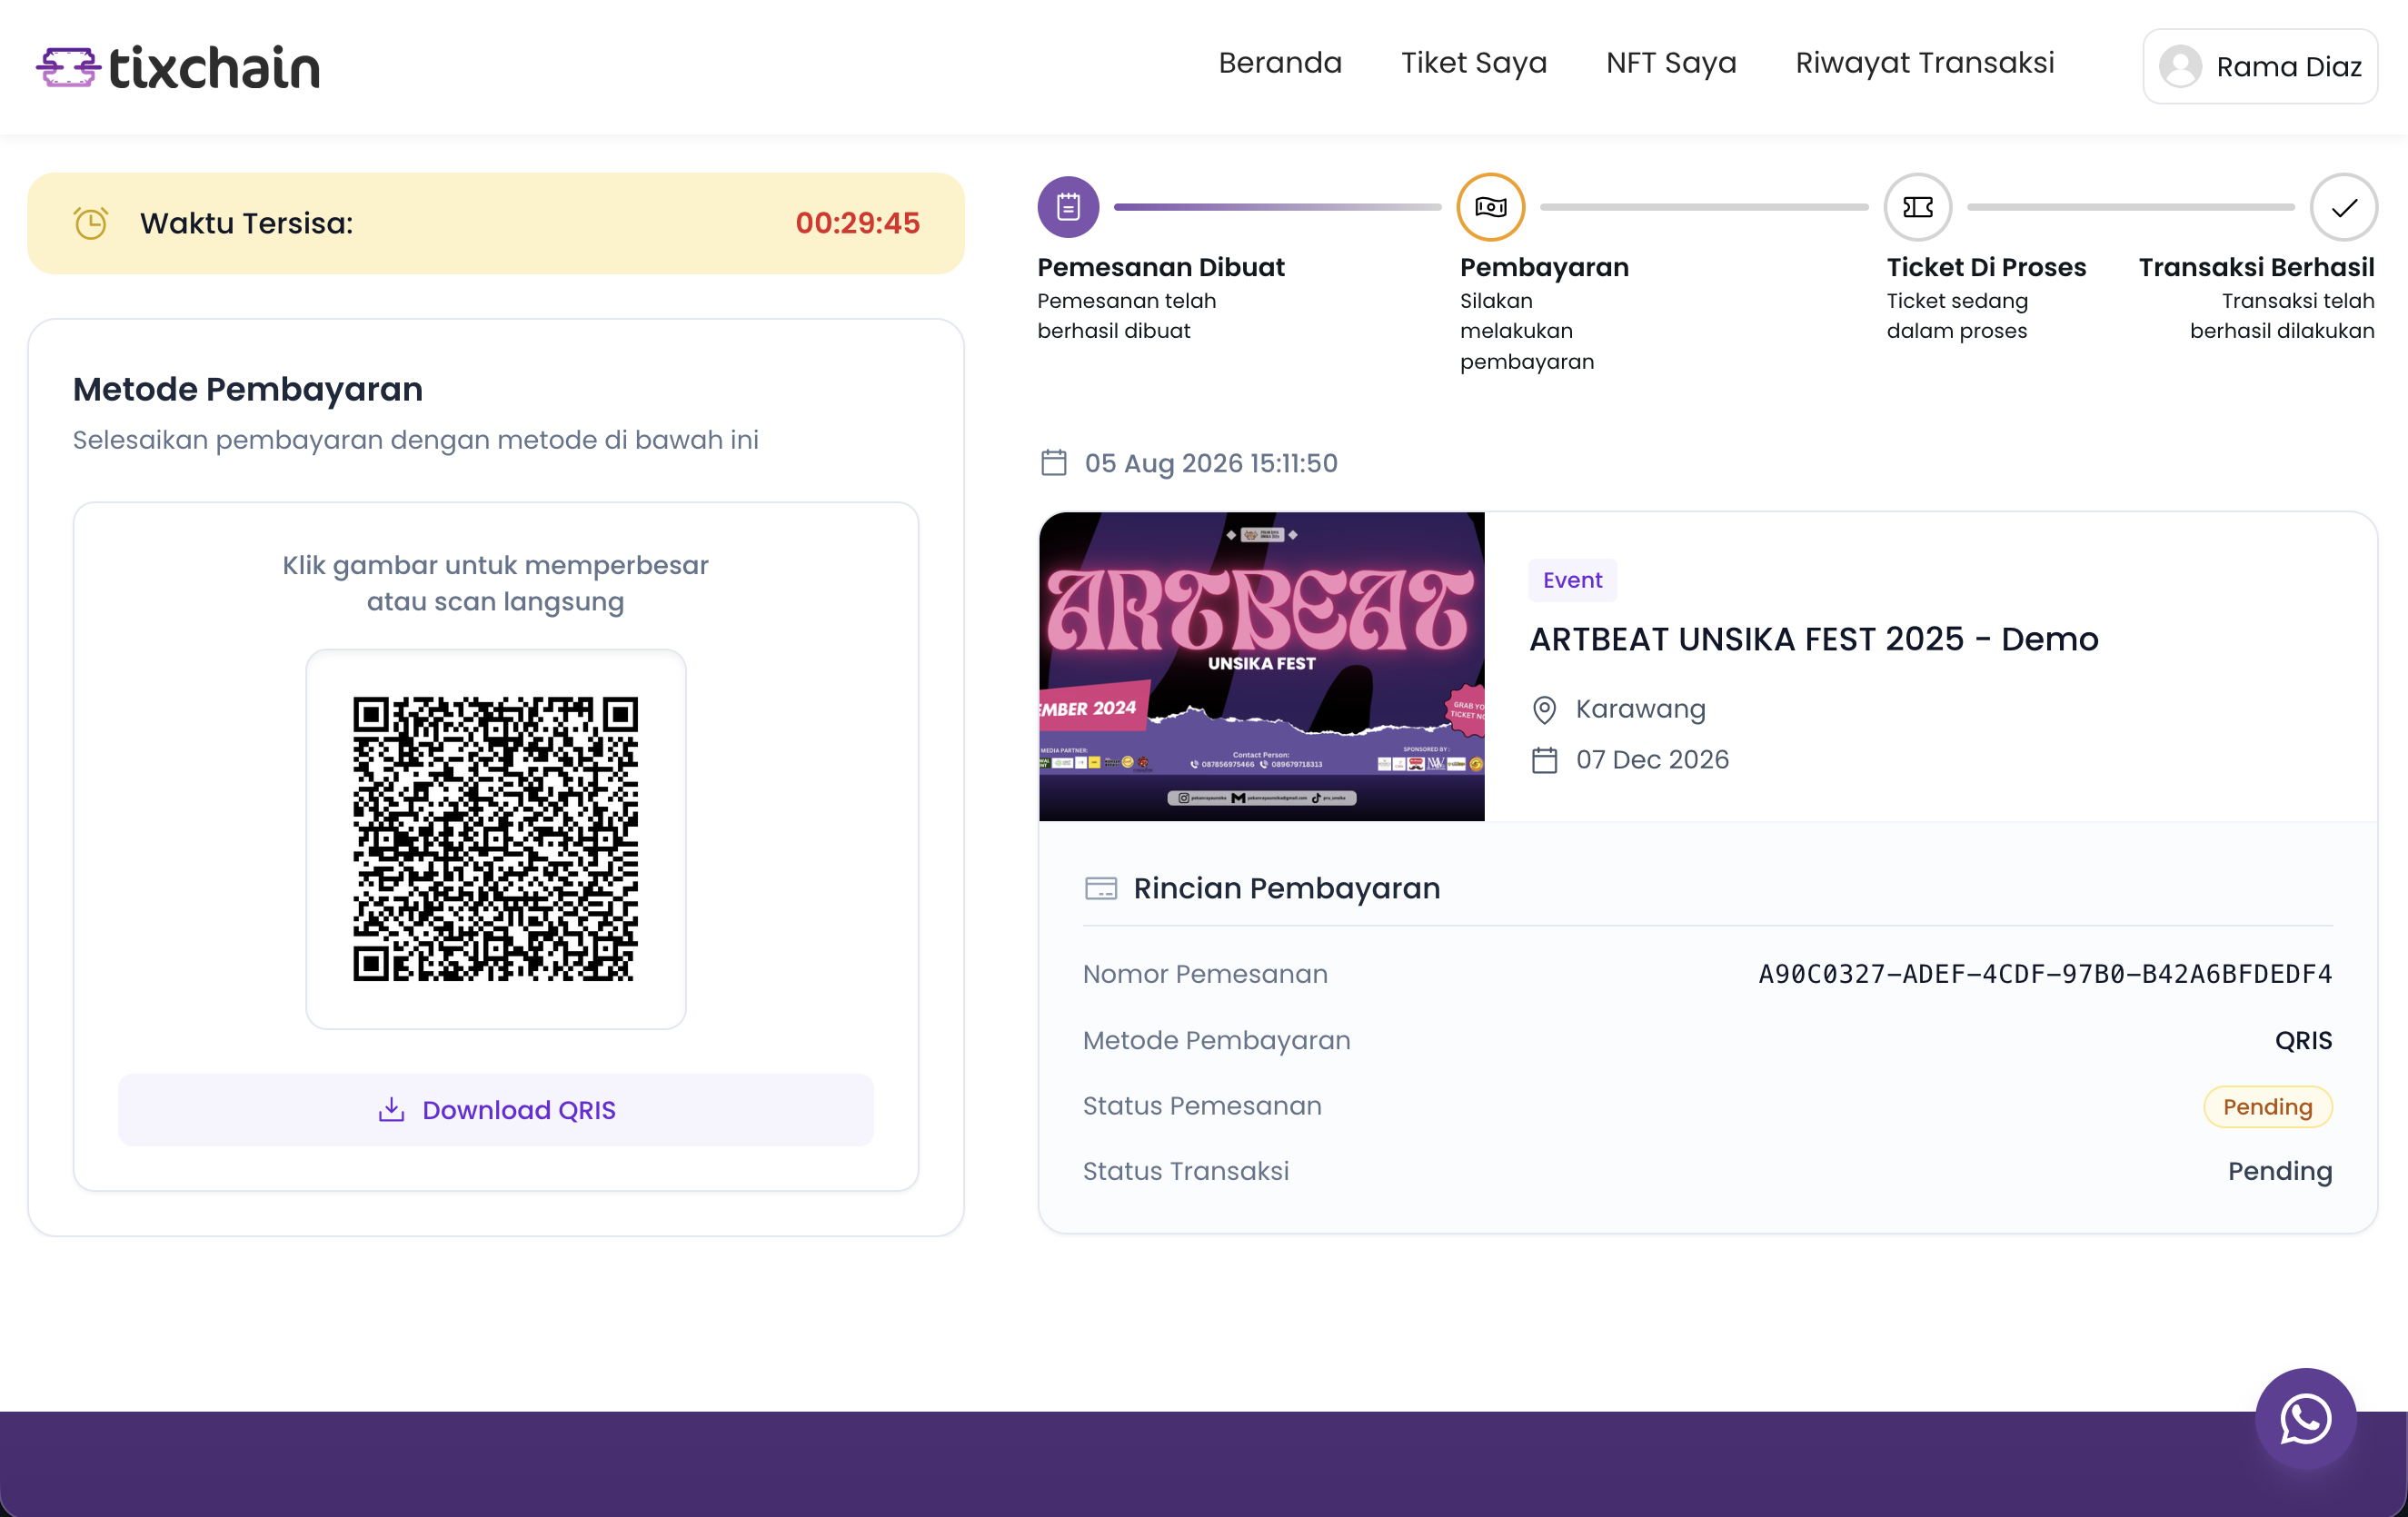Click the alarm clock timer icon
The height and width of the screenshot is (1517, 2408).
coord(91,223)
